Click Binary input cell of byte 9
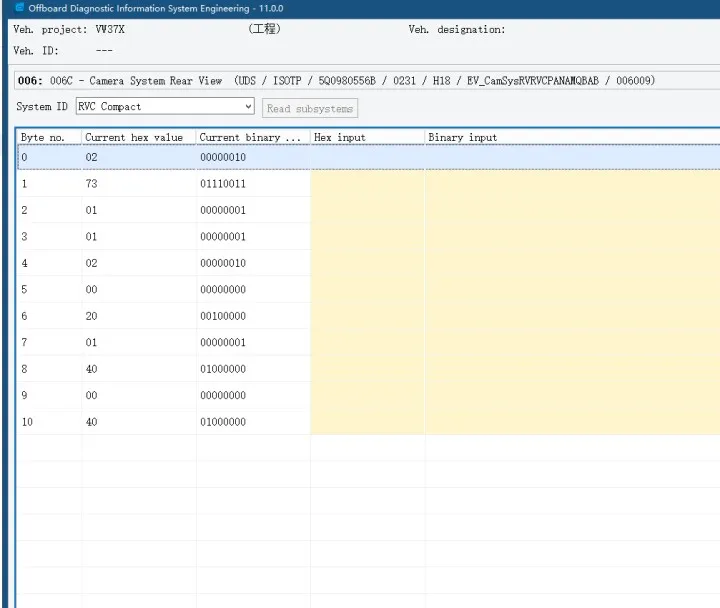The width and height of the screenshot is (720, 608). point(572,395)
